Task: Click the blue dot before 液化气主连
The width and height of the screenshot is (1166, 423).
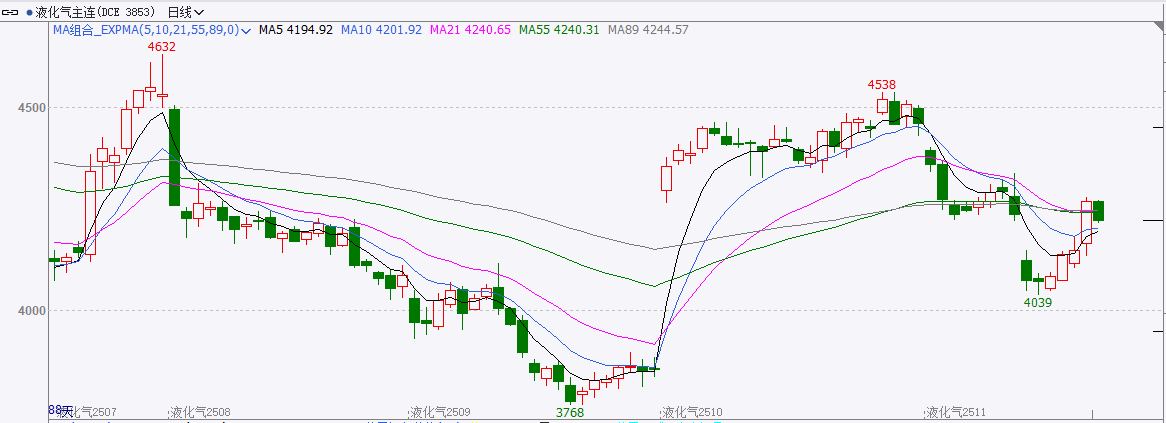Action: coord(29,12)
